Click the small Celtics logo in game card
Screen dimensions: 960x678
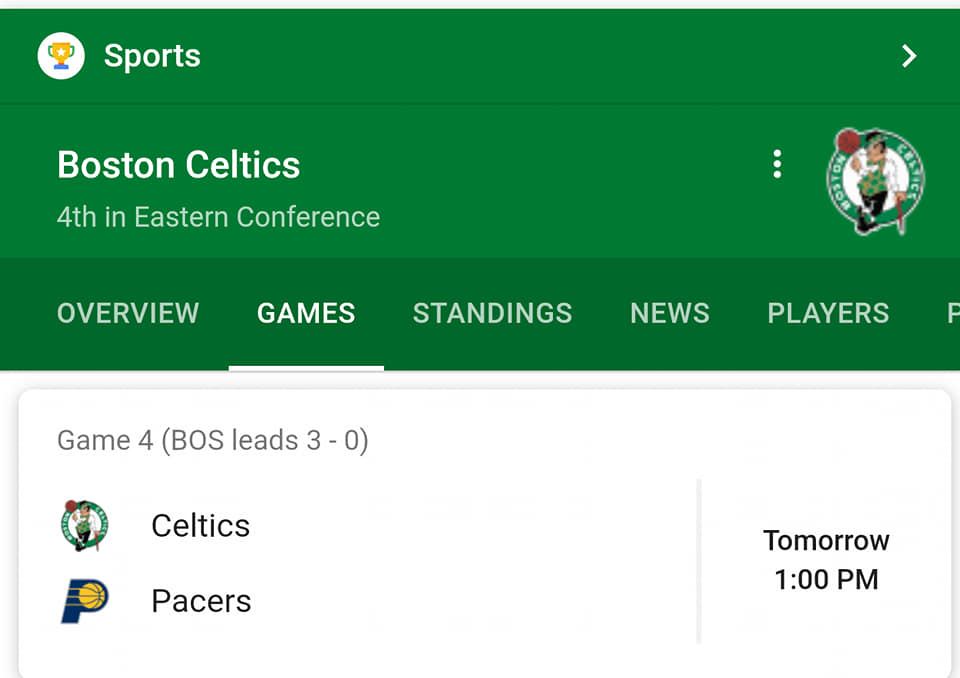(85, 526)
